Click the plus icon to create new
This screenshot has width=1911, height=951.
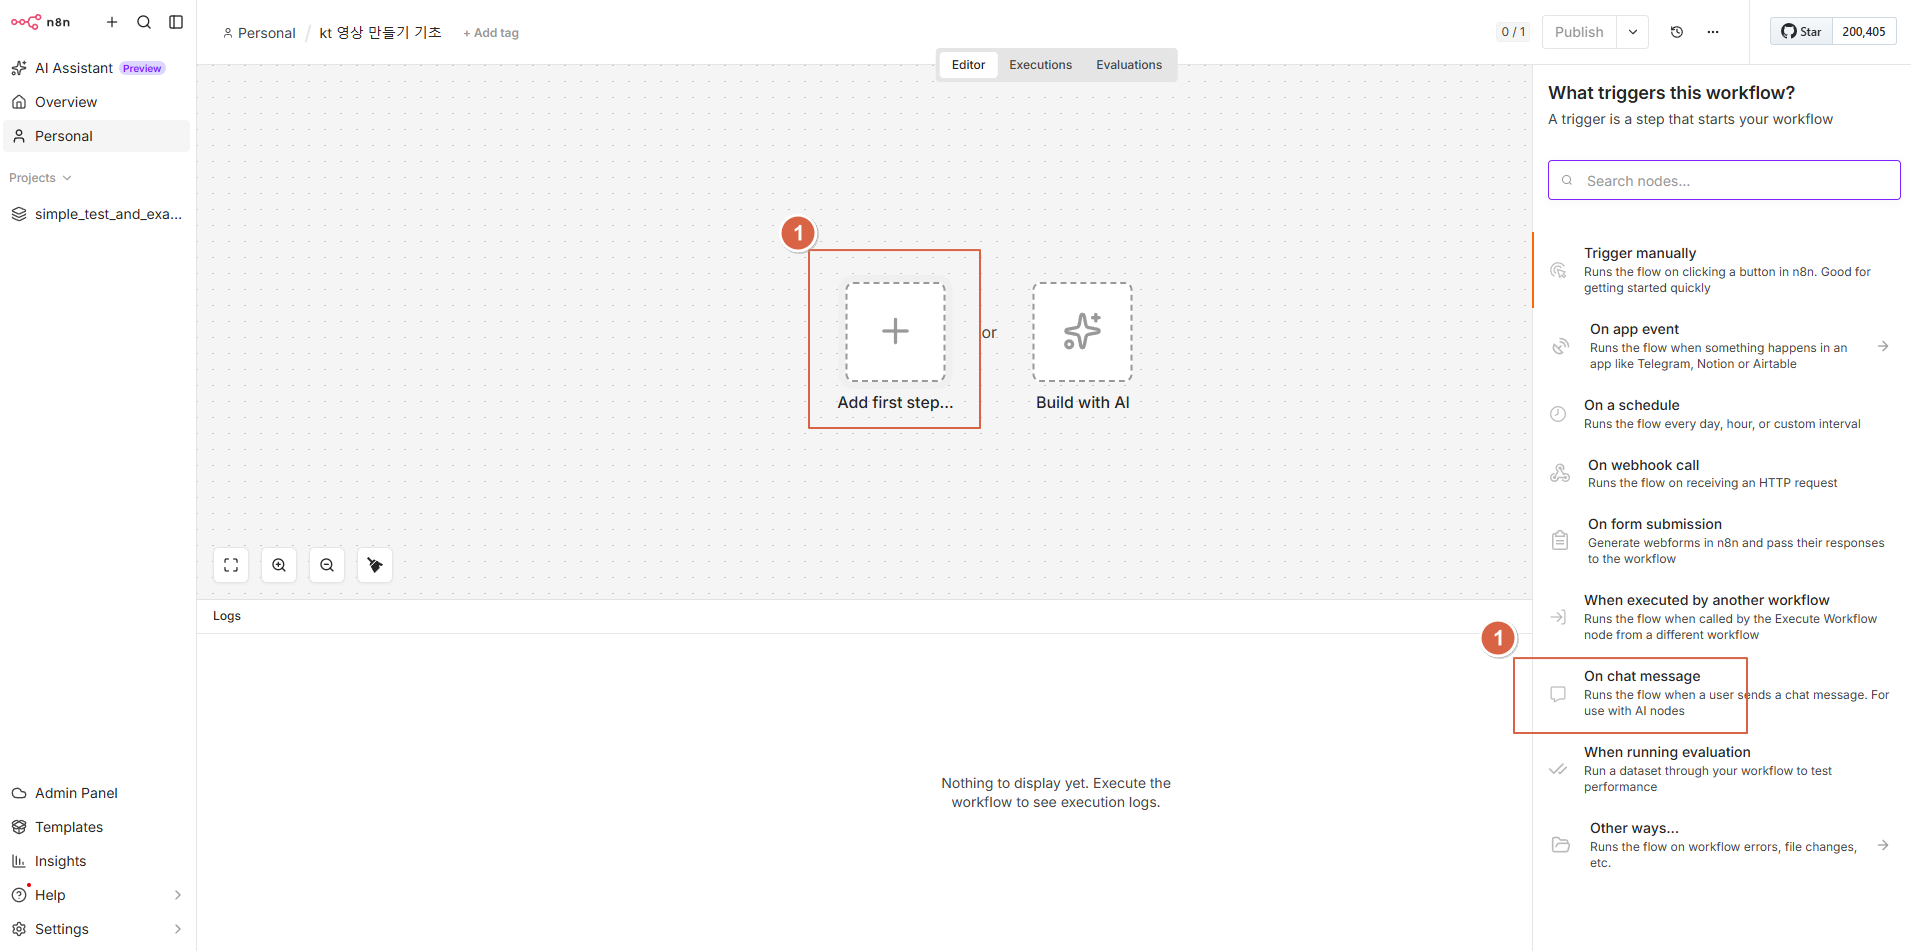(112, 22)
